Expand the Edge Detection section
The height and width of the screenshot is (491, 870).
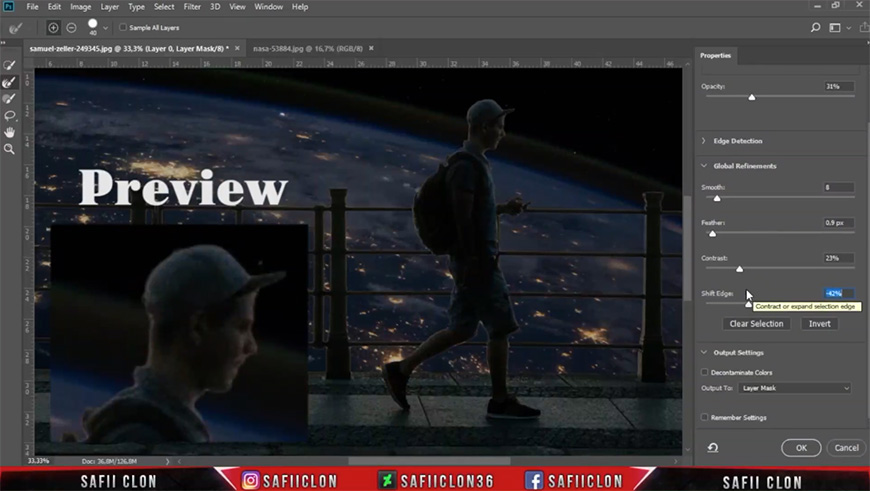coord(704,141)
